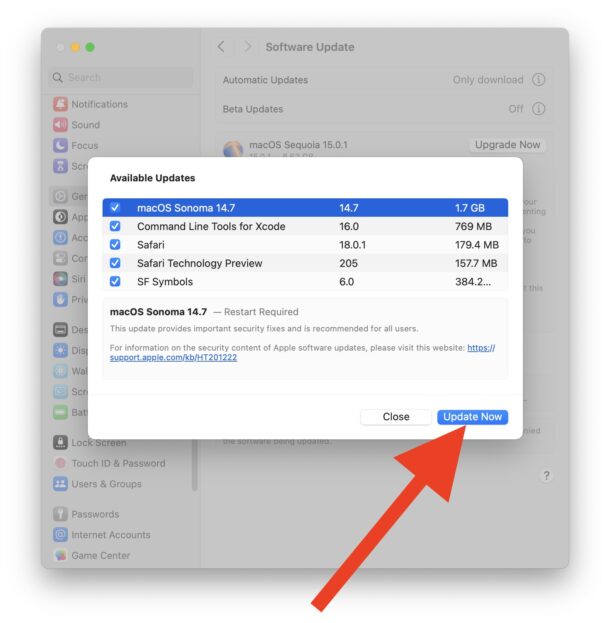This screenshot has height=623, width=610.
Task: Select the macOS Sonoma 14.7 row name
Action: [x=186, y=208]
